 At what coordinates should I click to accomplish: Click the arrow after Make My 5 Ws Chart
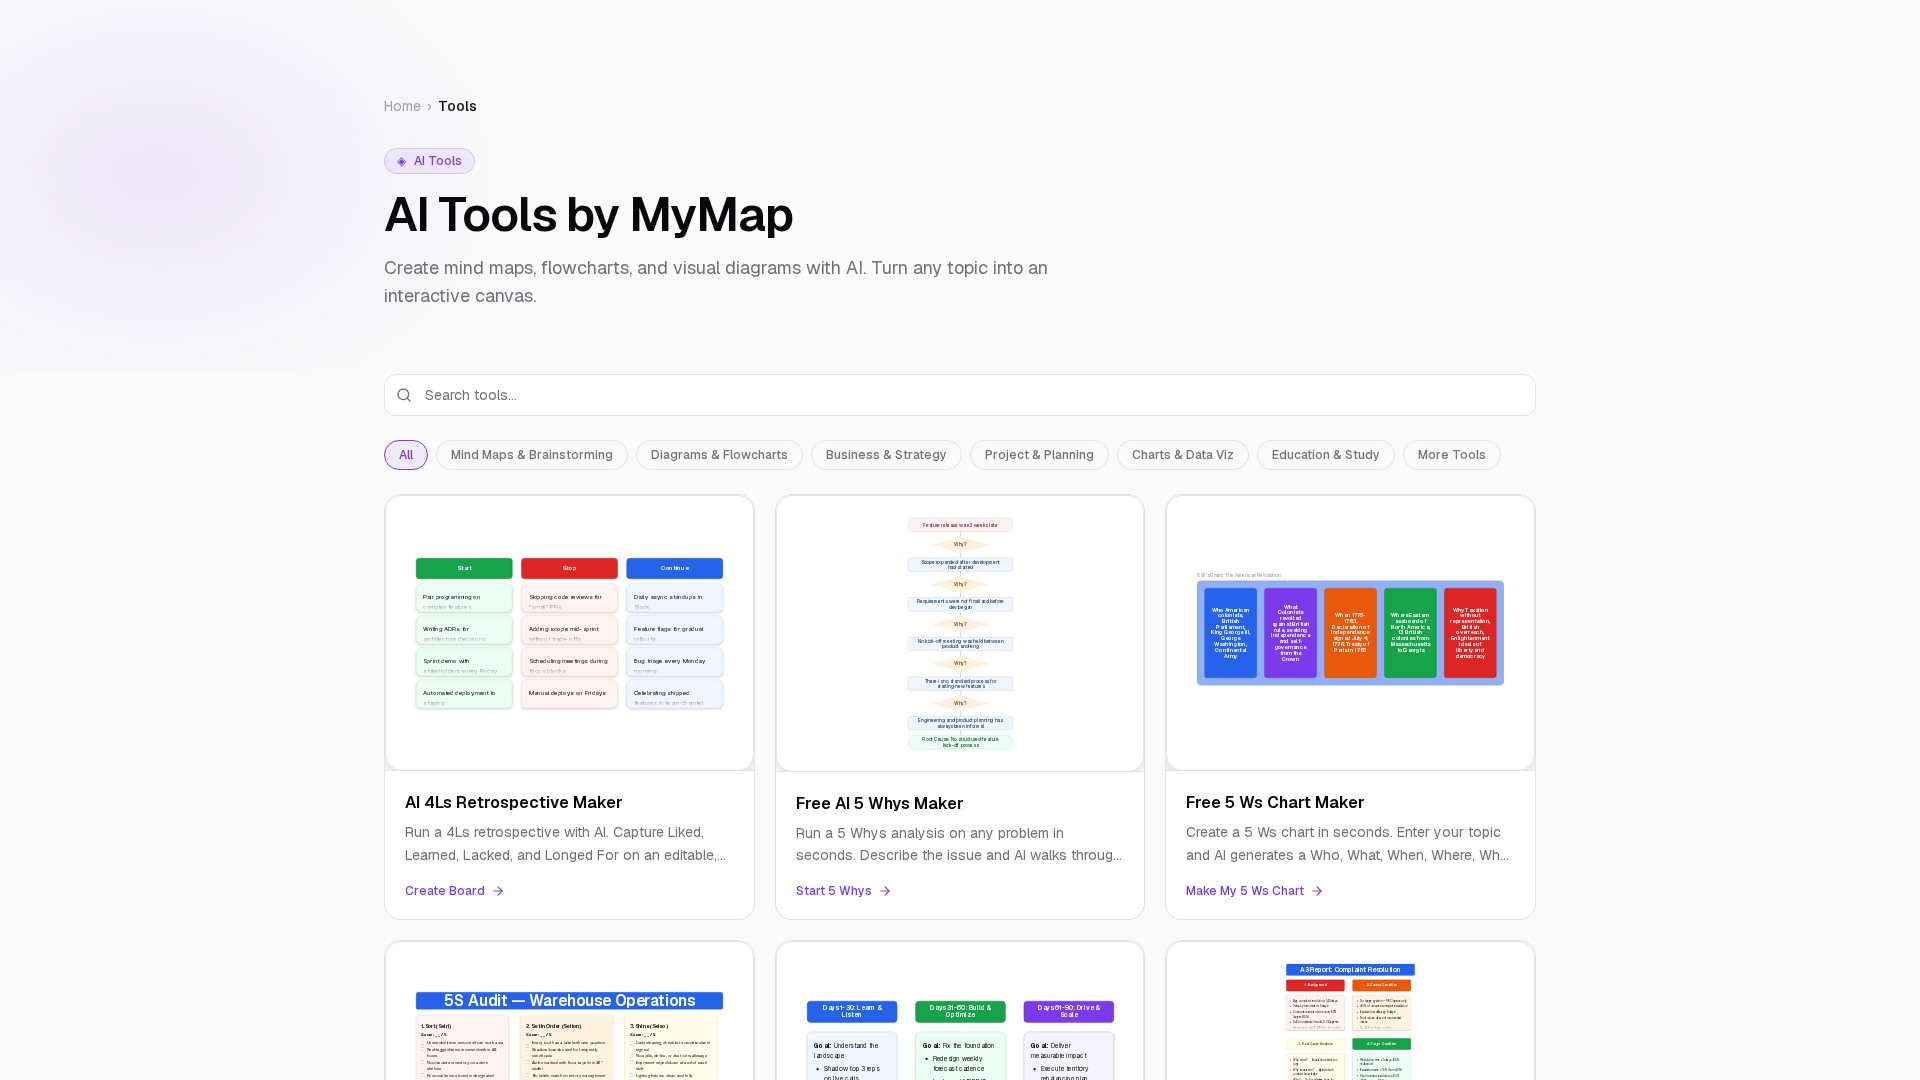[1317, 891]
